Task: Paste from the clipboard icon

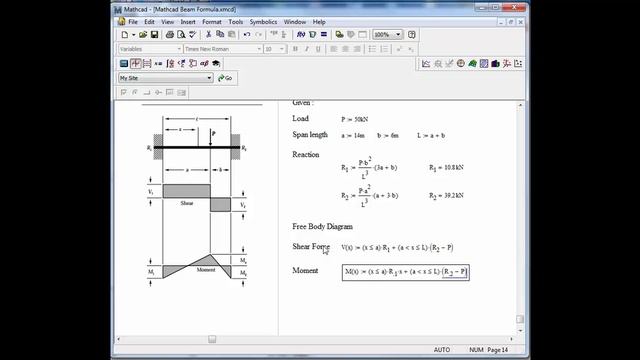Action: 231,35
